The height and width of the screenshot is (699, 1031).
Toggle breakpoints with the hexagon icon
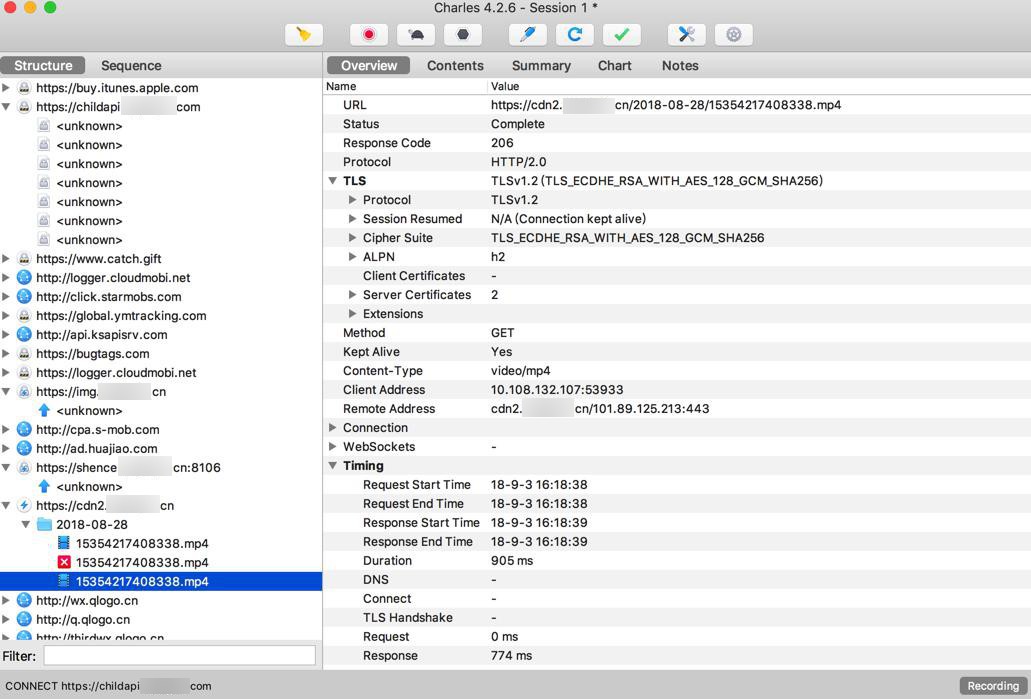[x=462, y=34]
